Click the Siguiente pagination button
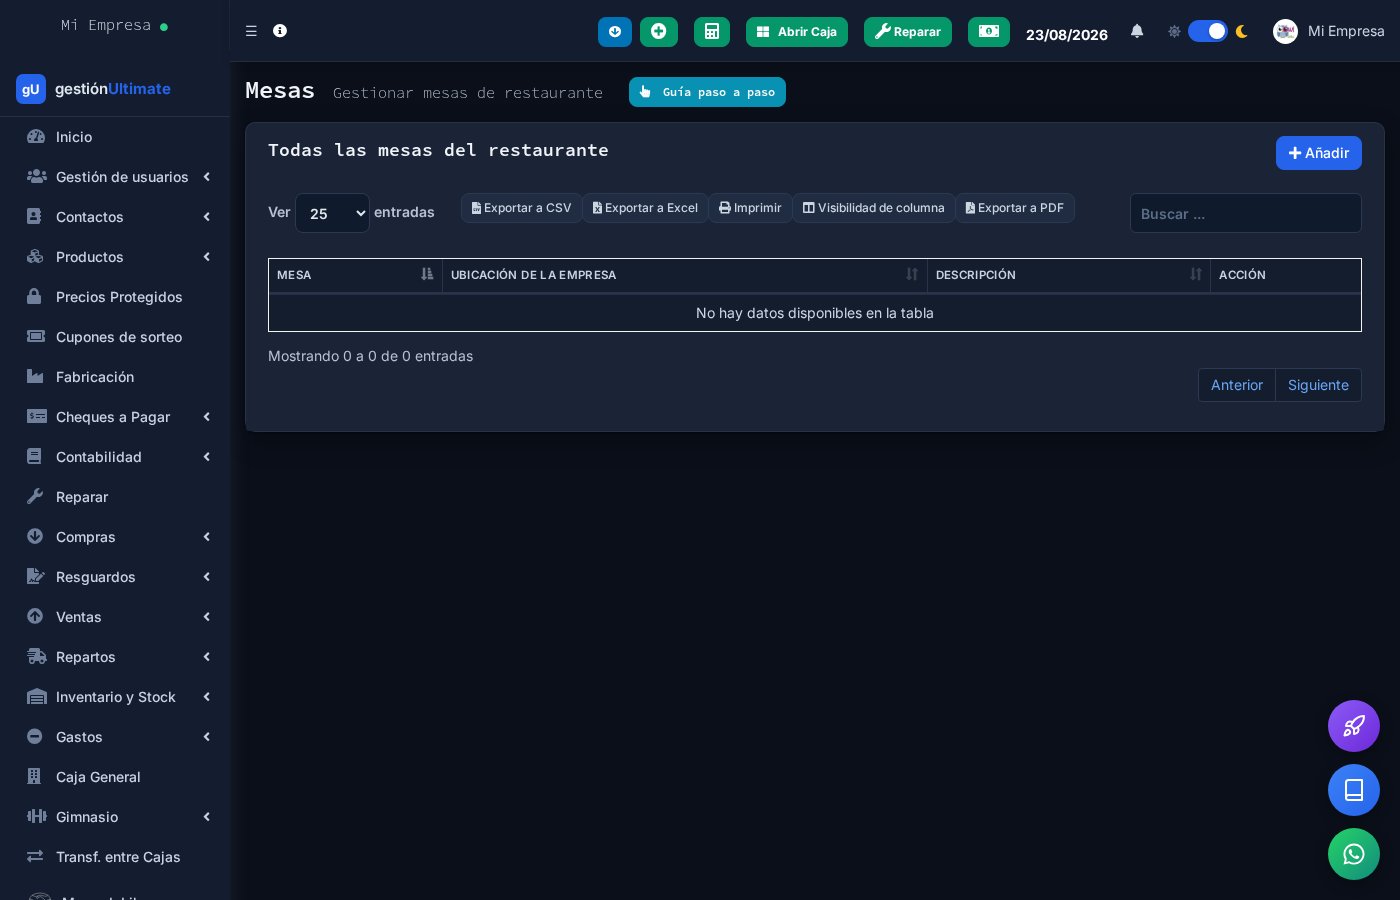 pos(1318,385)
